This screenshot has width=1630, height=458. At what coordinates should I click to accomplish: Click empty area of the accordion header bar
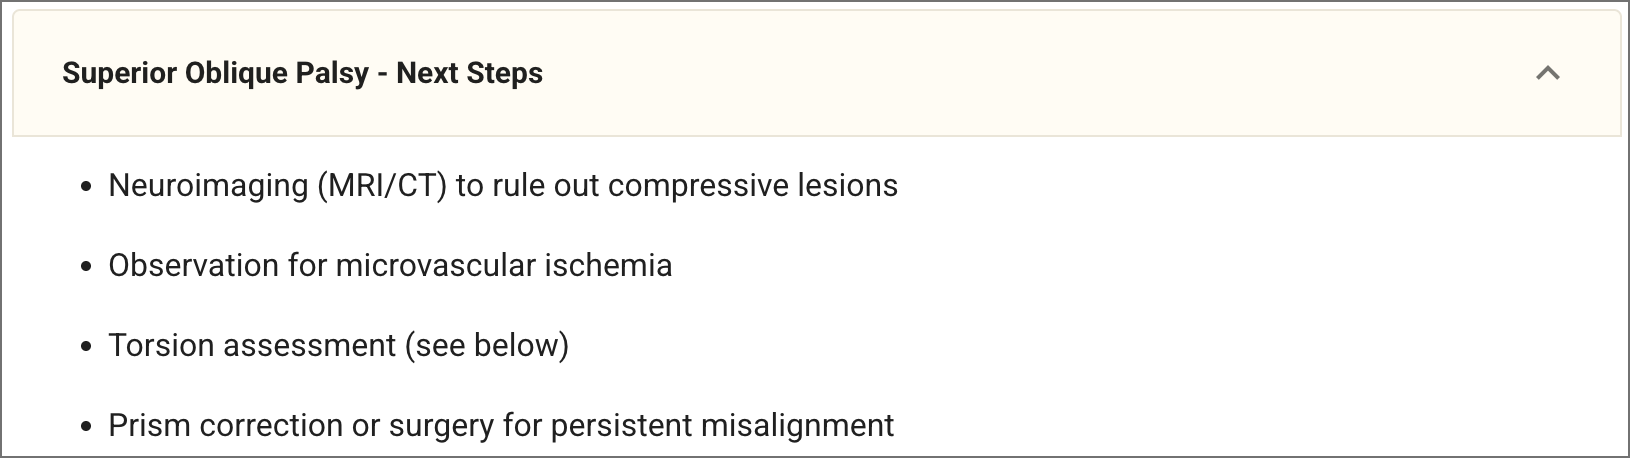[x=1000, y=73]
